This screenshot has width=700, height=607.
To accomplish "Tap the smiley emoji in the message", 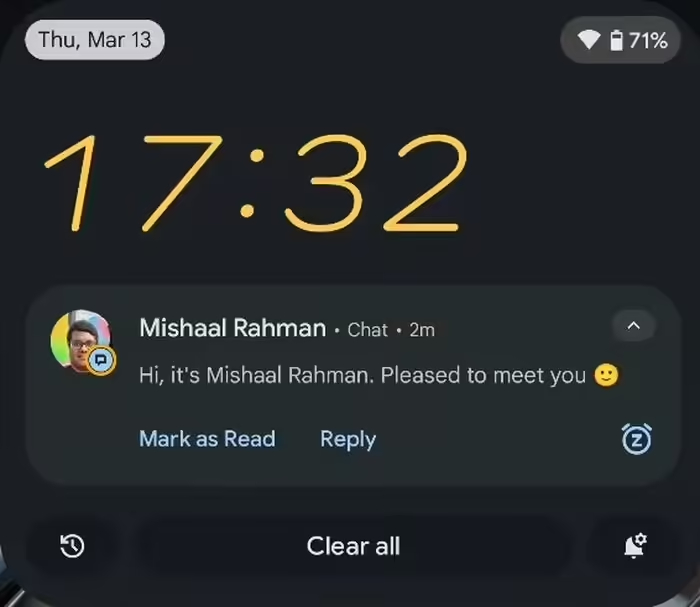I will coord(606,375).
